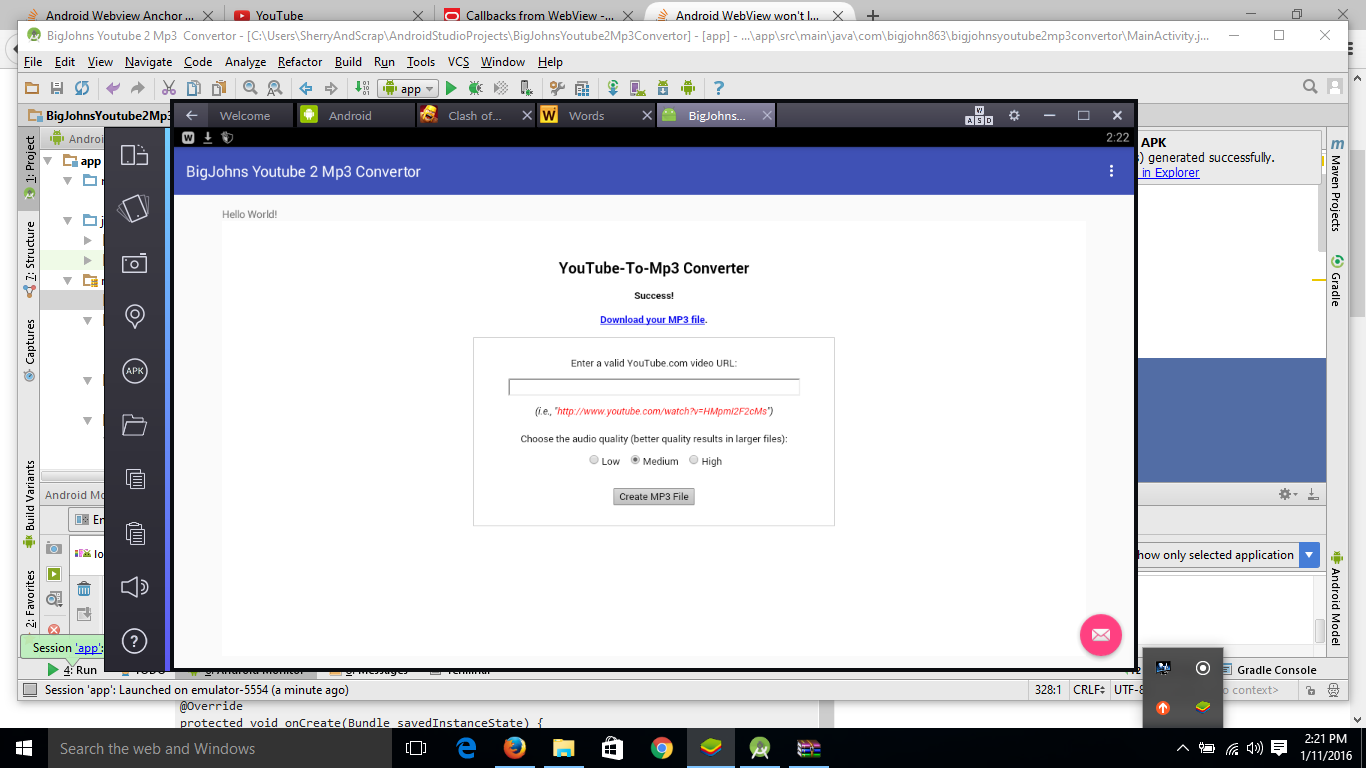The height and width of the screenshot is (768, 1366).
Task: Open the Refactor menu
Action: pyautogui.click(x=300, y=62)
